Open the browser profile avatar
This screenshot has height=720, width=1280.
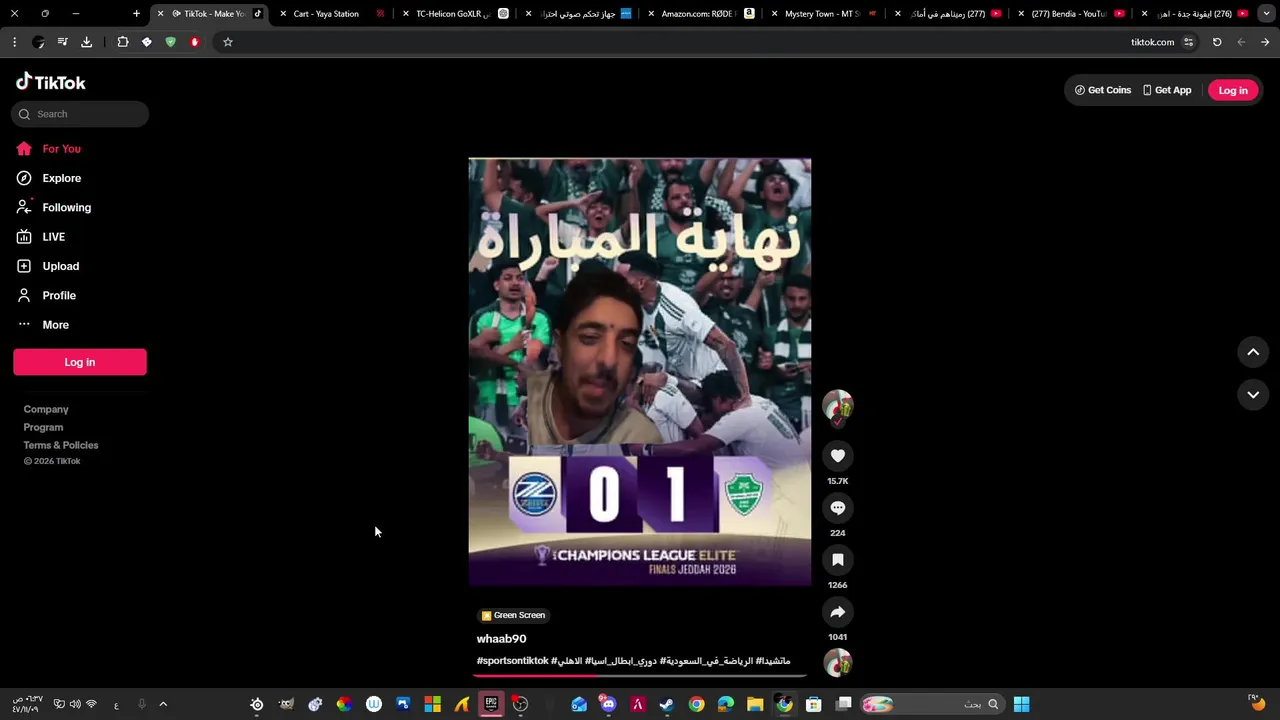coord(38,42)
